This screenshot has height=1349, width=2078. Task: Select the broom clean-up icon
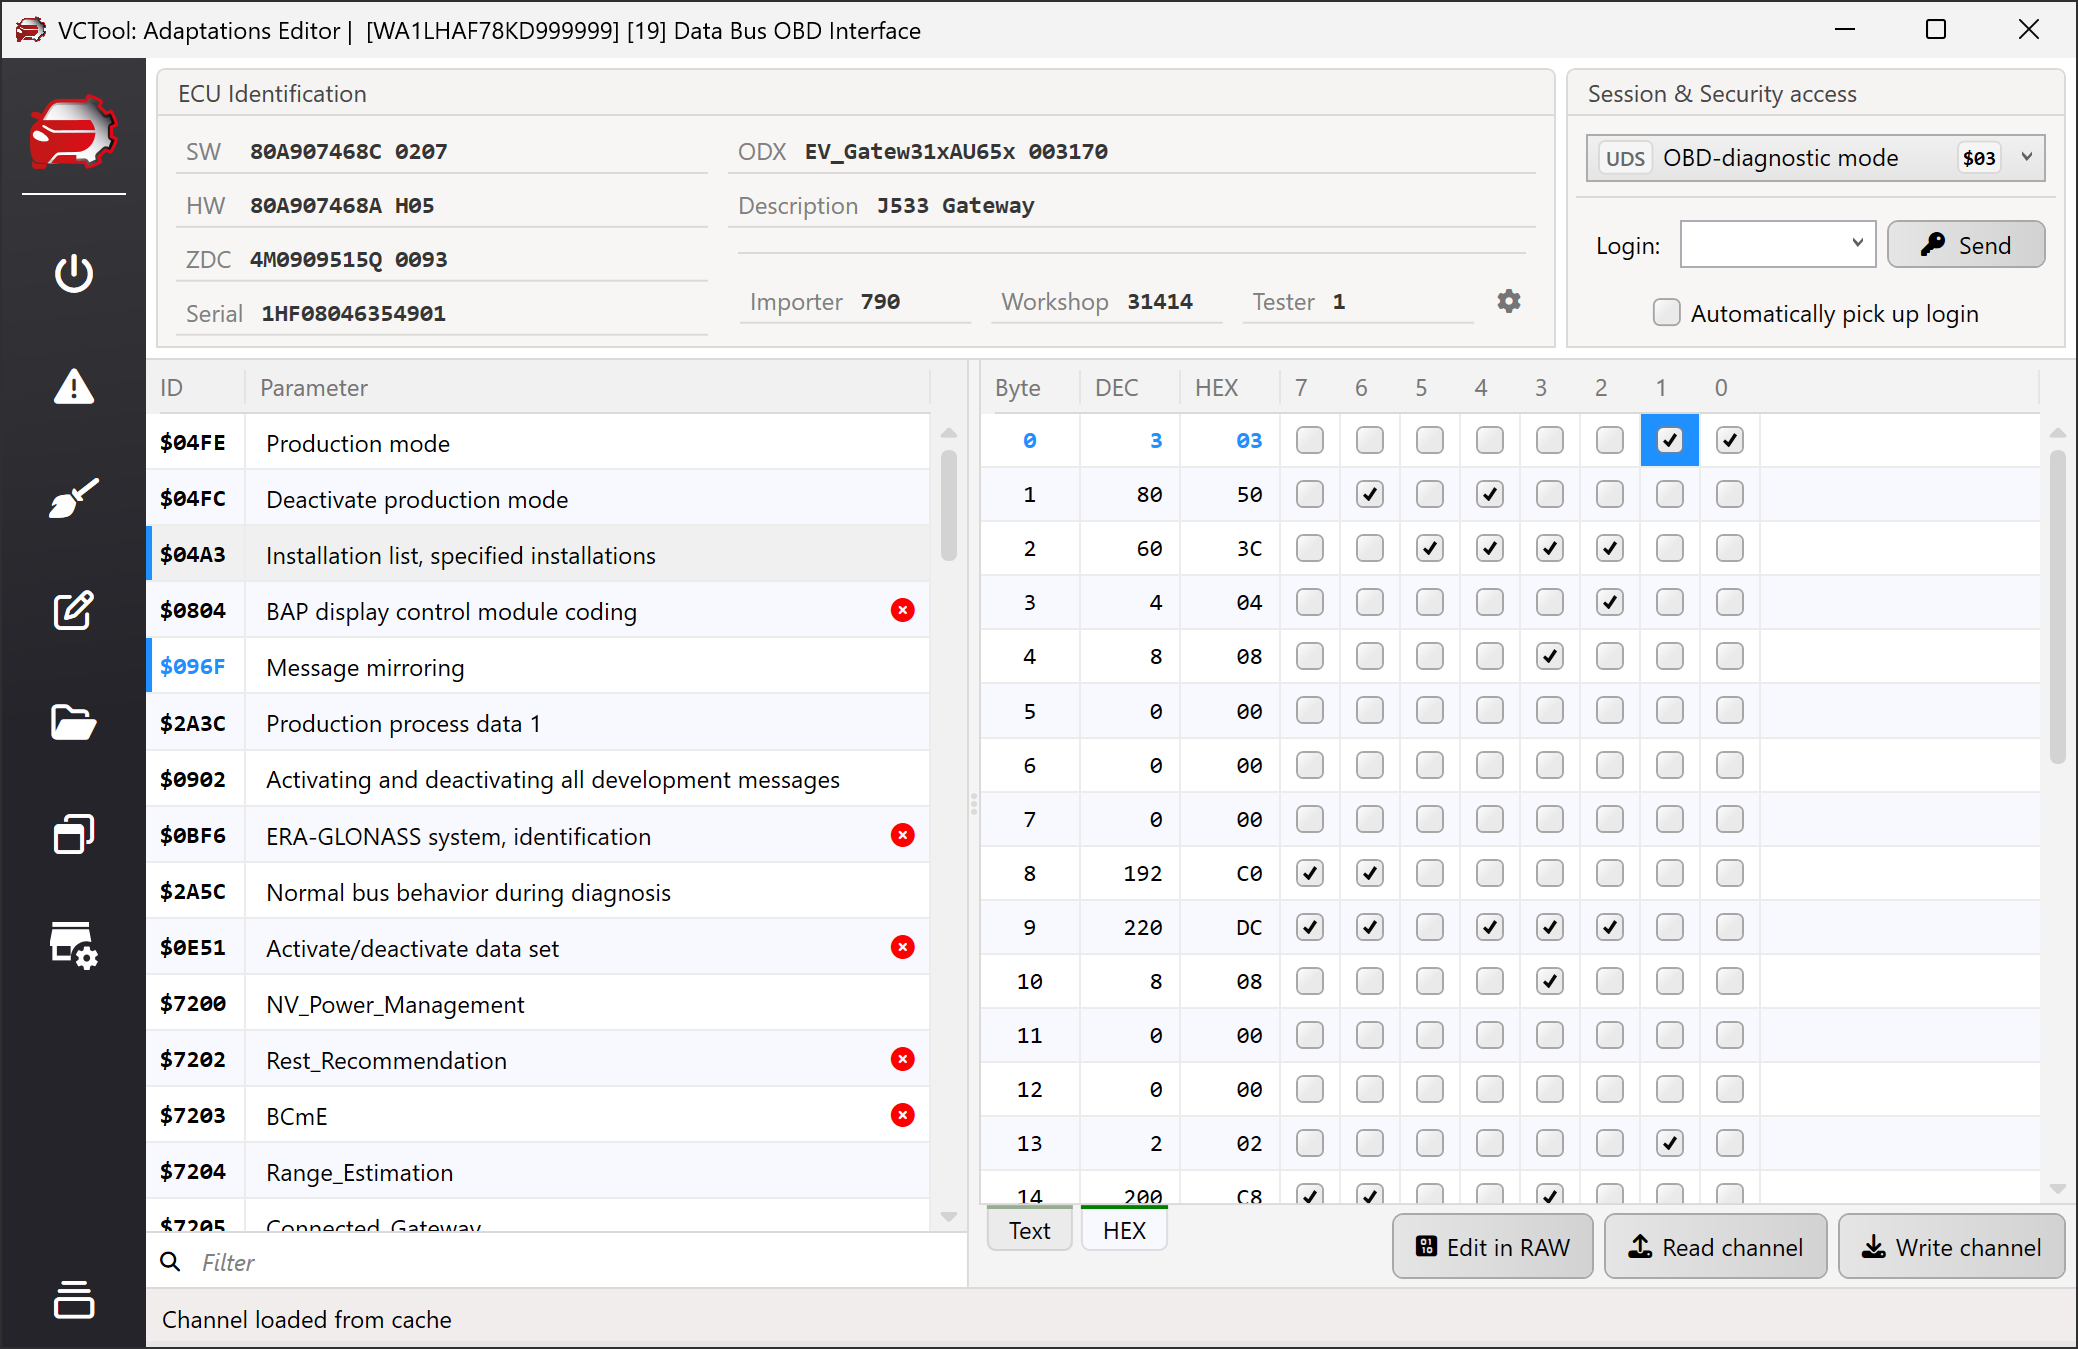[x=73, y=498]
